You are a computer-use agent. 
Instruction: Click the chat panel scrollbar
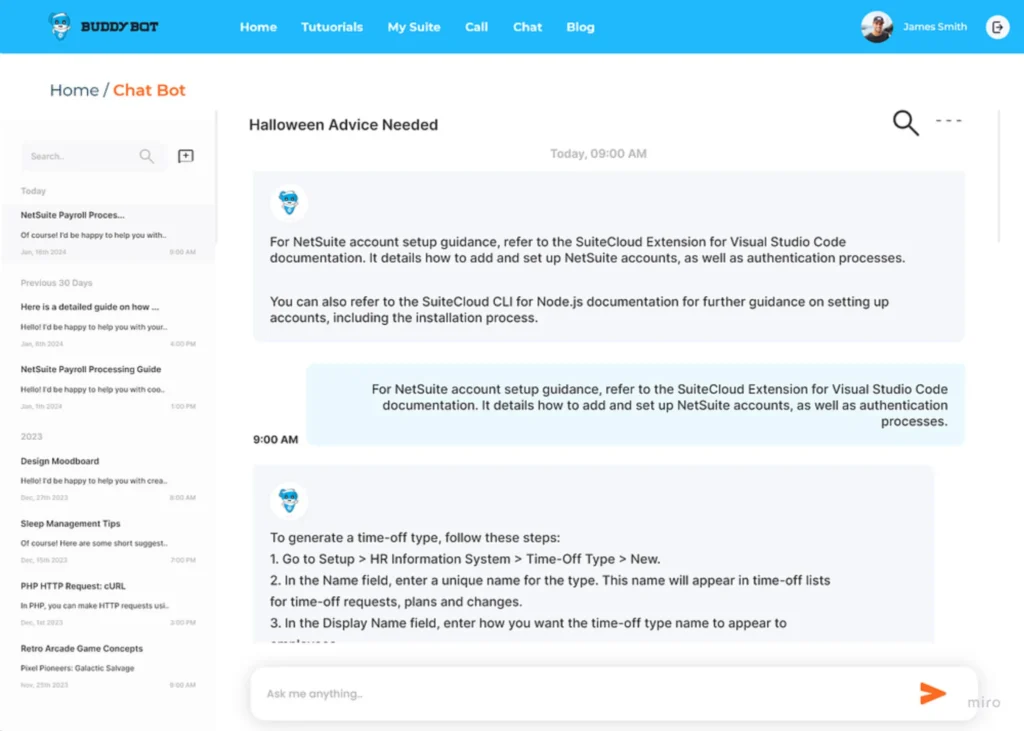[x=999, y=176]
